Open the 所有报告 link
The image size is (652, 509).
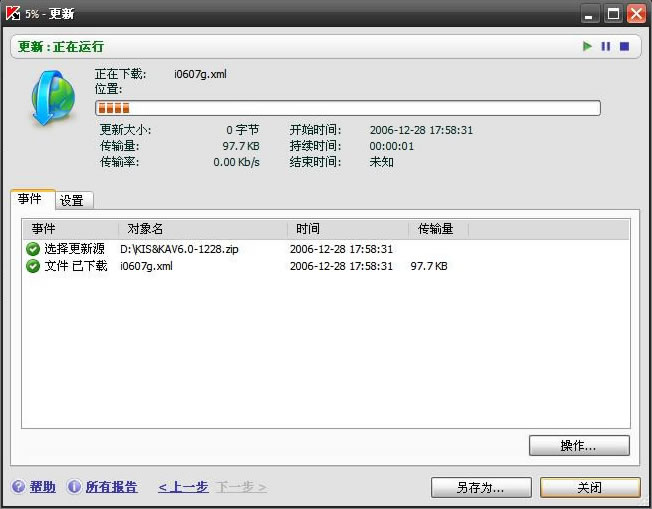pyautogui.click(x=111, y=487)
